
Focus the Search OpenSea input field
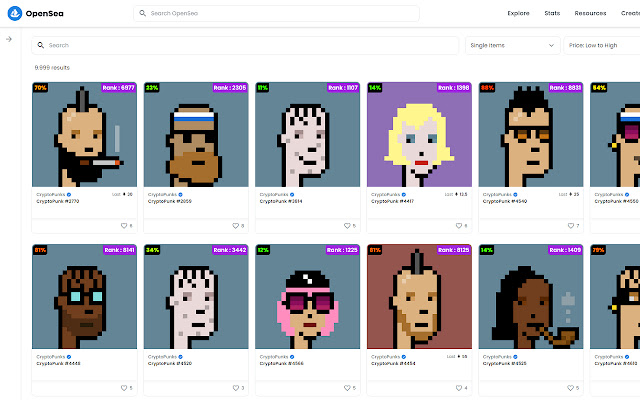click(x=276, y=13)
